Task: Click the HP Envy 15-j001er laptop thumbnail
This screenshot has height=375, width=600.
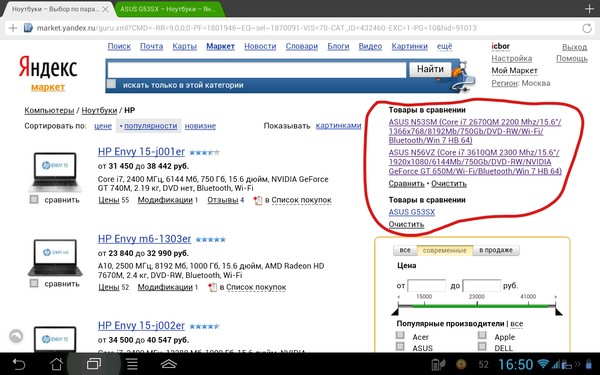Action: click(x=55, y=172)
